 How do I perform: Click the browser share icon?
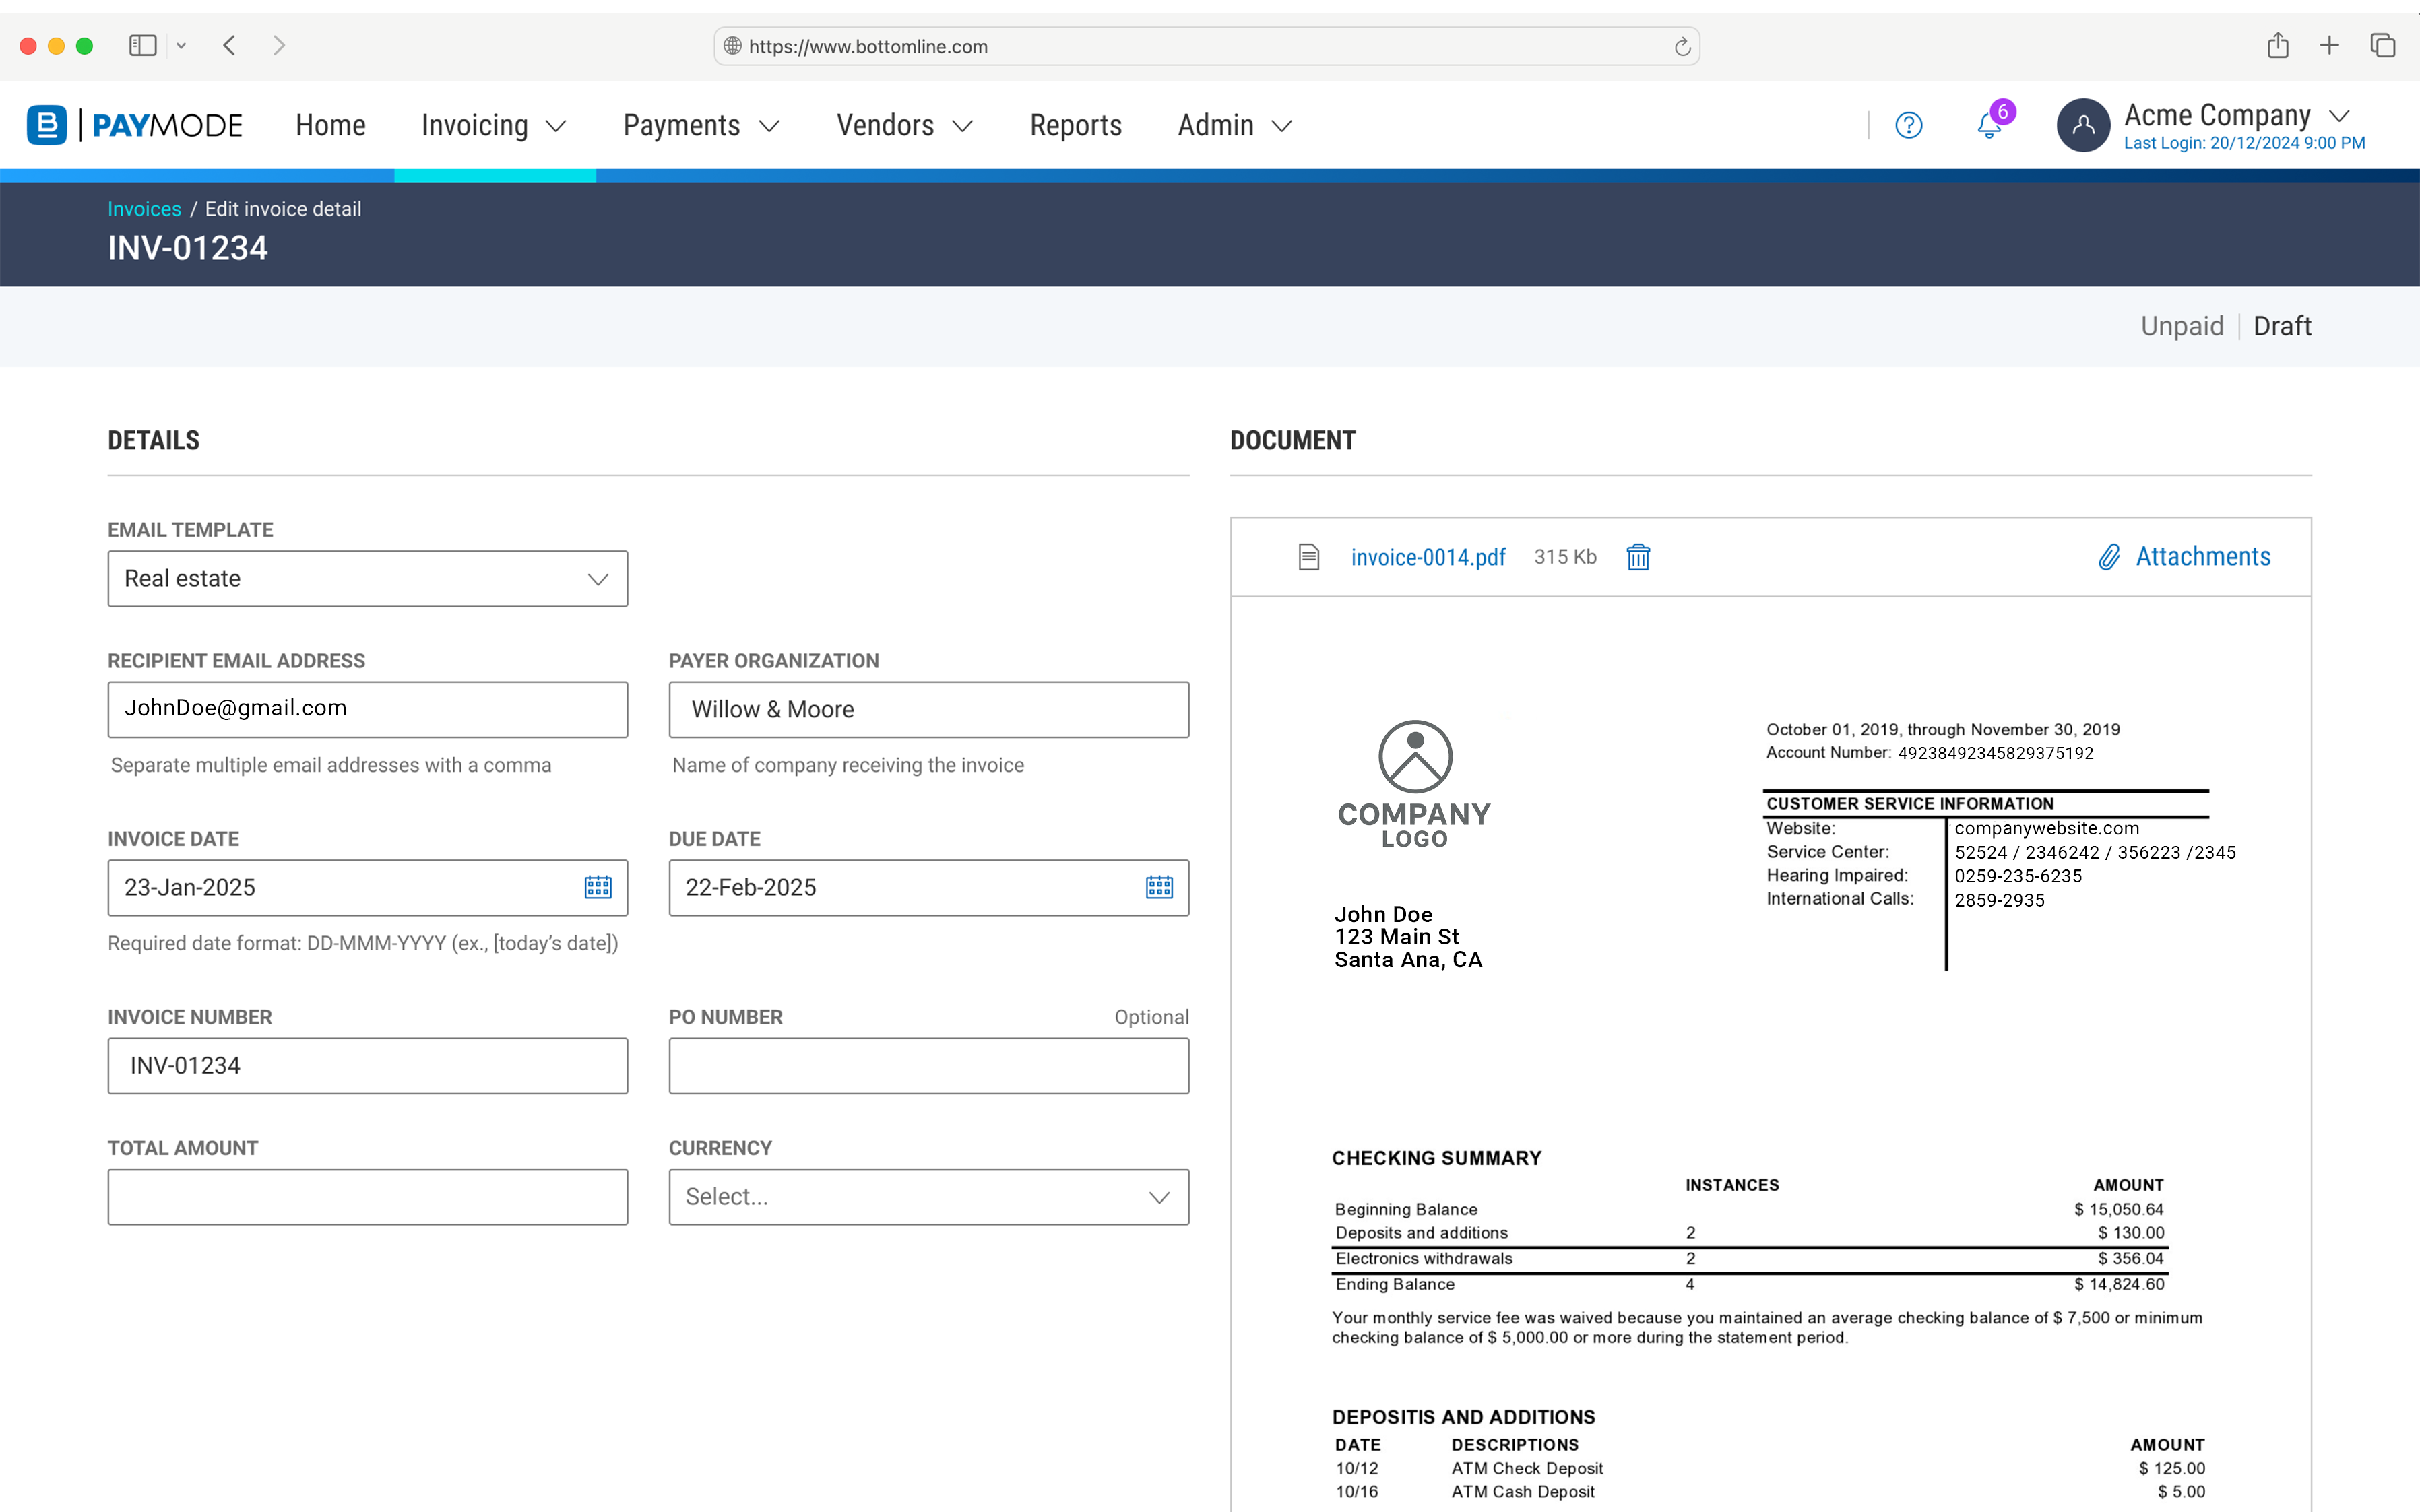point(2277,45)
